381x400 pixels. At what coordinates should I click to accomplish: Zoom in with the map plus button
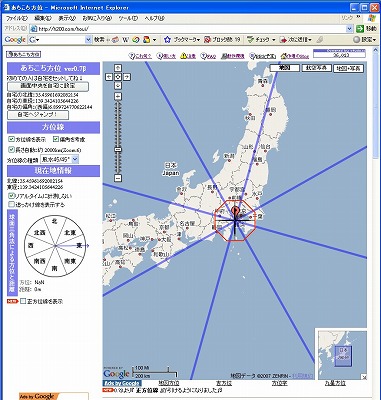(118, 96)
